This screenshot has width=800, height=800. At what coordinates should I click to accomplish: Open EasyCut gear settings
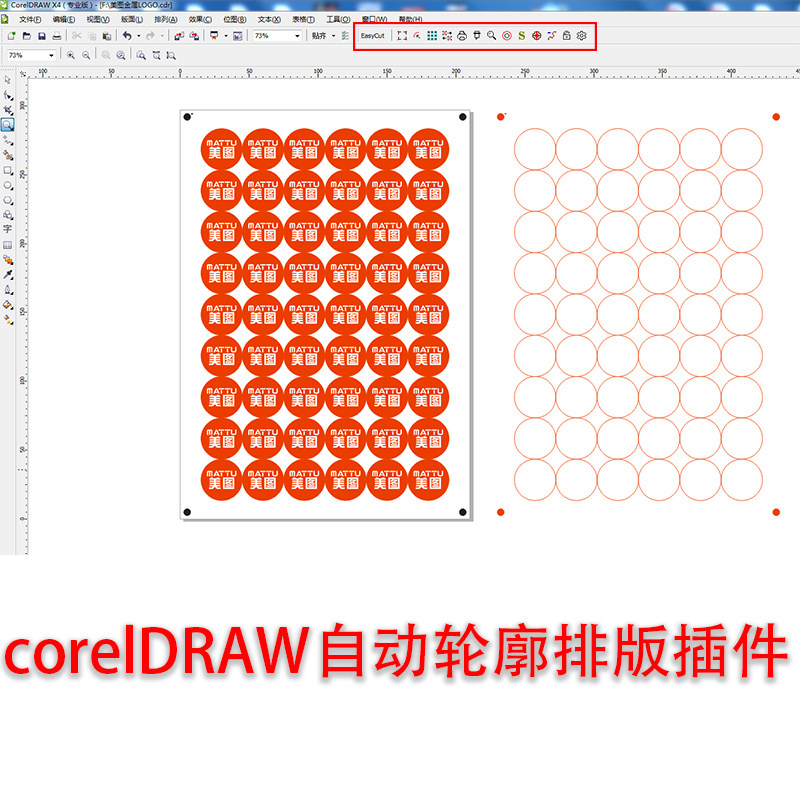(581, 36)
